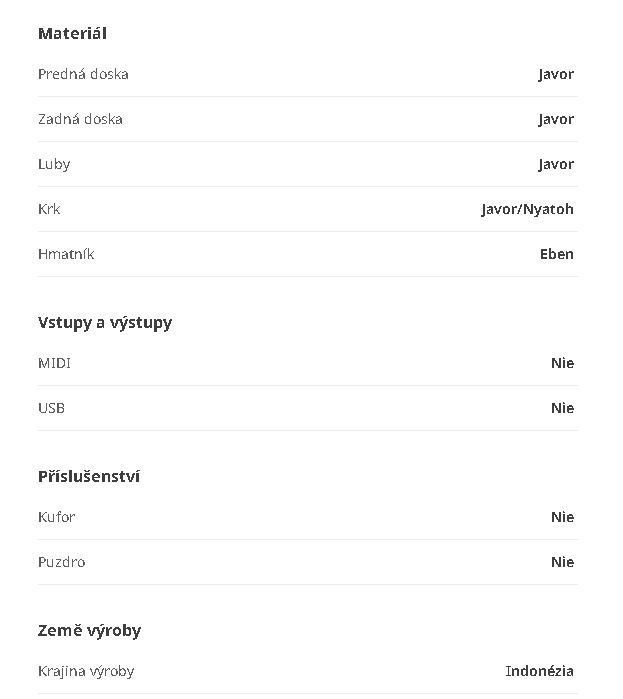Click the Krk row label

coord(49,209)
